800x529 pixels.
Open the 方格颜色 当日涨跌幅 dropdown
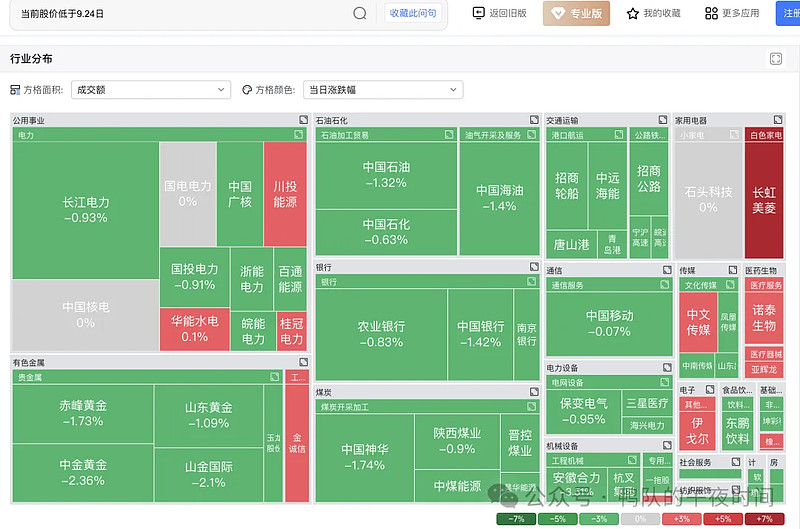click(x=383, y=90)
